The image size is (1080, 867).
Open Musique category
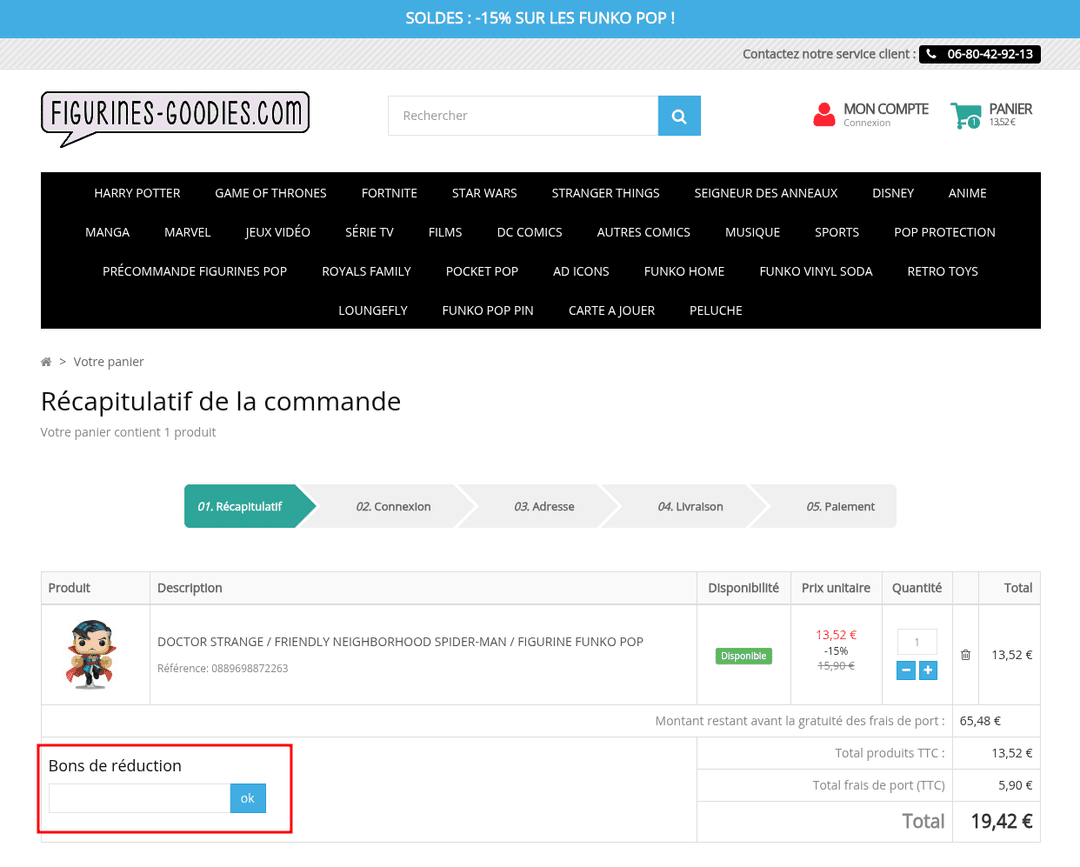click(752, 232)
